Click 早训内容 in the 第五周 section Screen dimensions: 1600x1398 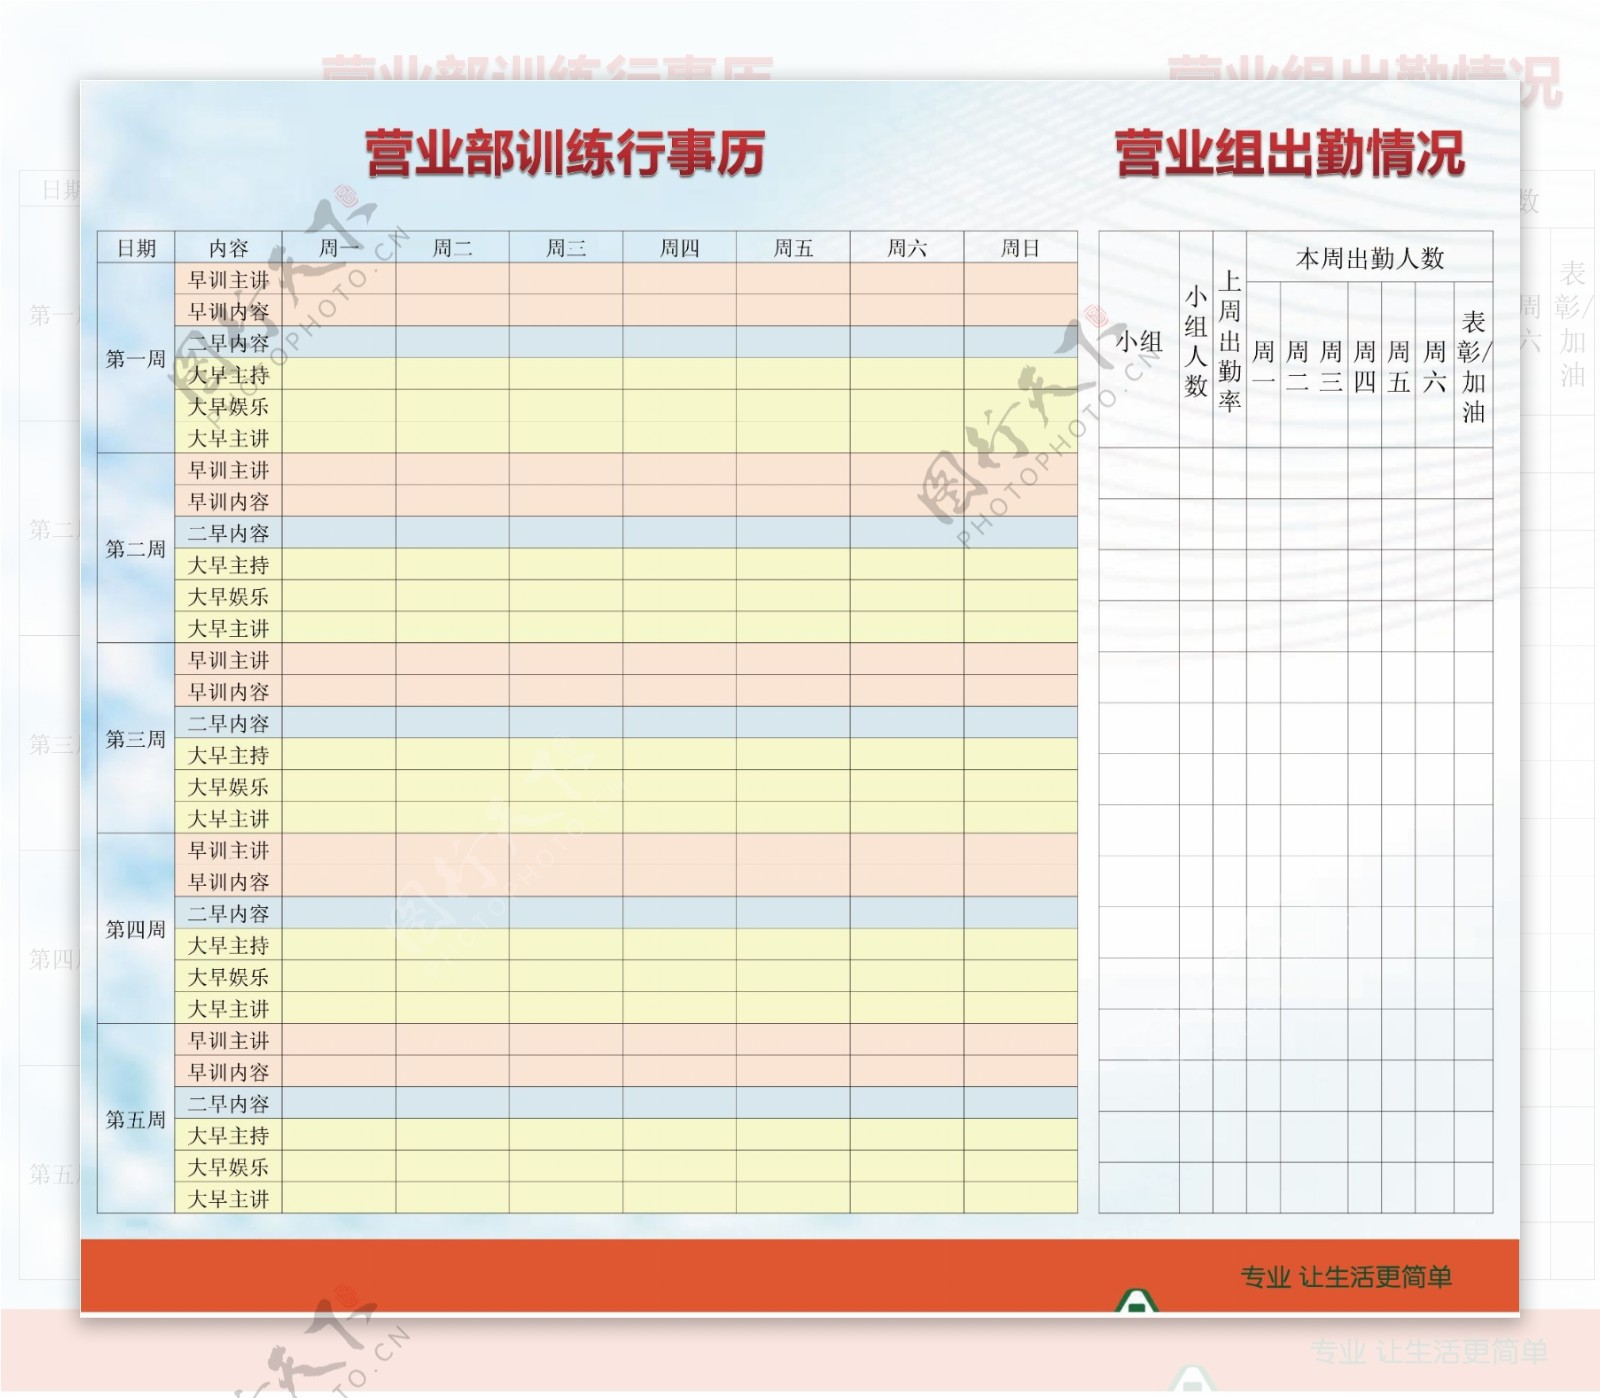tap(229, 1071)
